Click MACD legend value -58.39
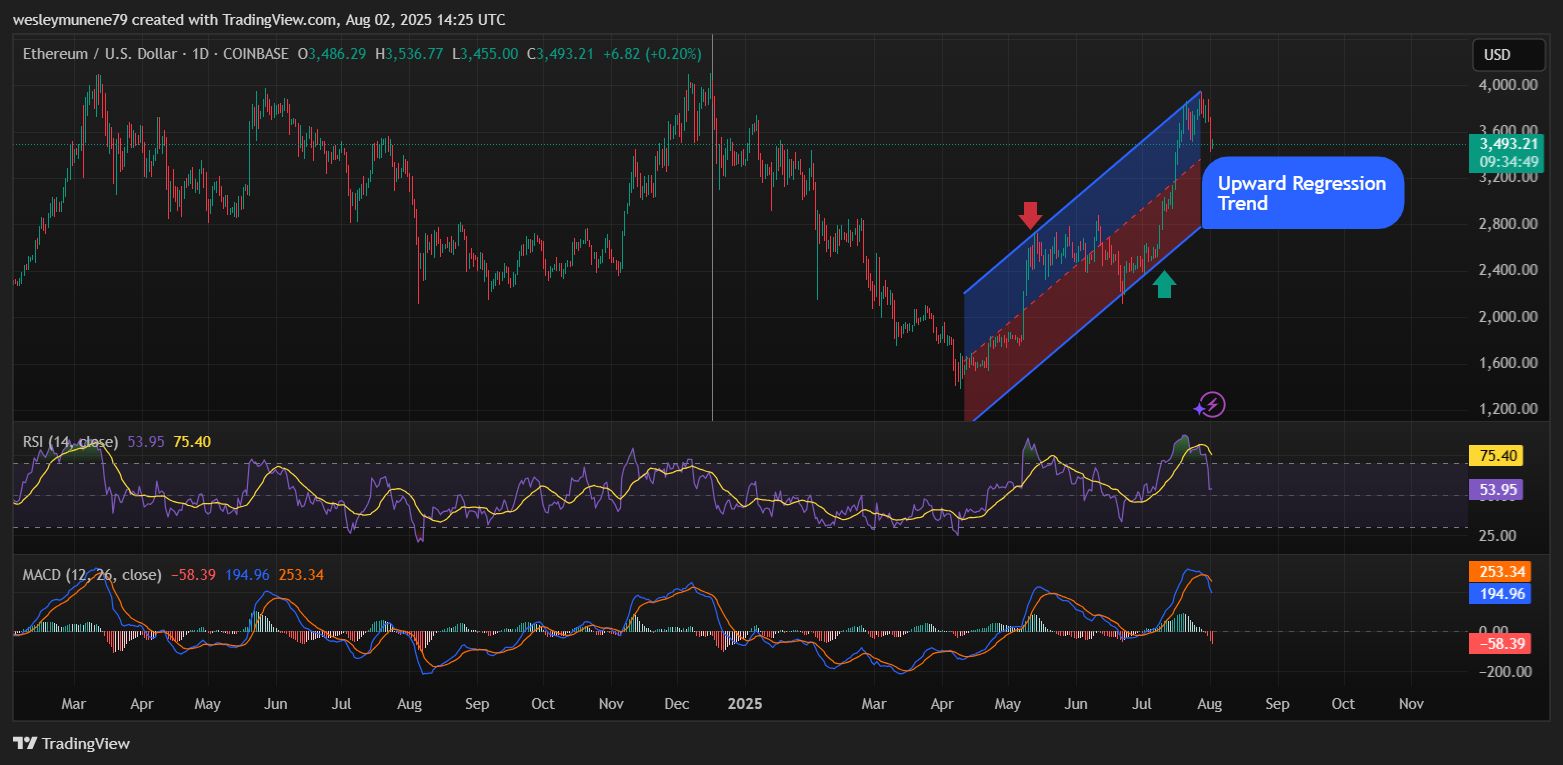Screen dimensions: 1563x765 pyautogui.click(x=194, y=574)
